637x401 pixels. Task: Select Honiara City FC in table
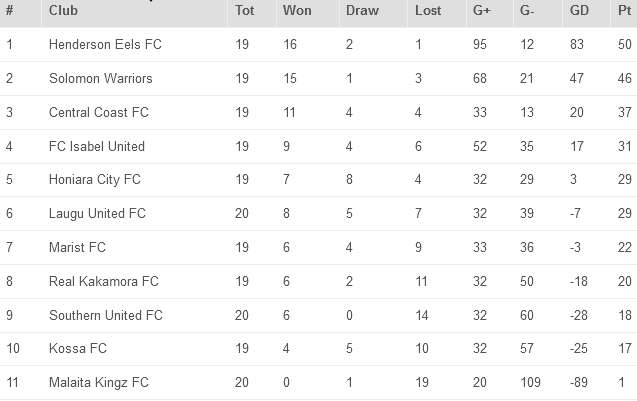95,180
